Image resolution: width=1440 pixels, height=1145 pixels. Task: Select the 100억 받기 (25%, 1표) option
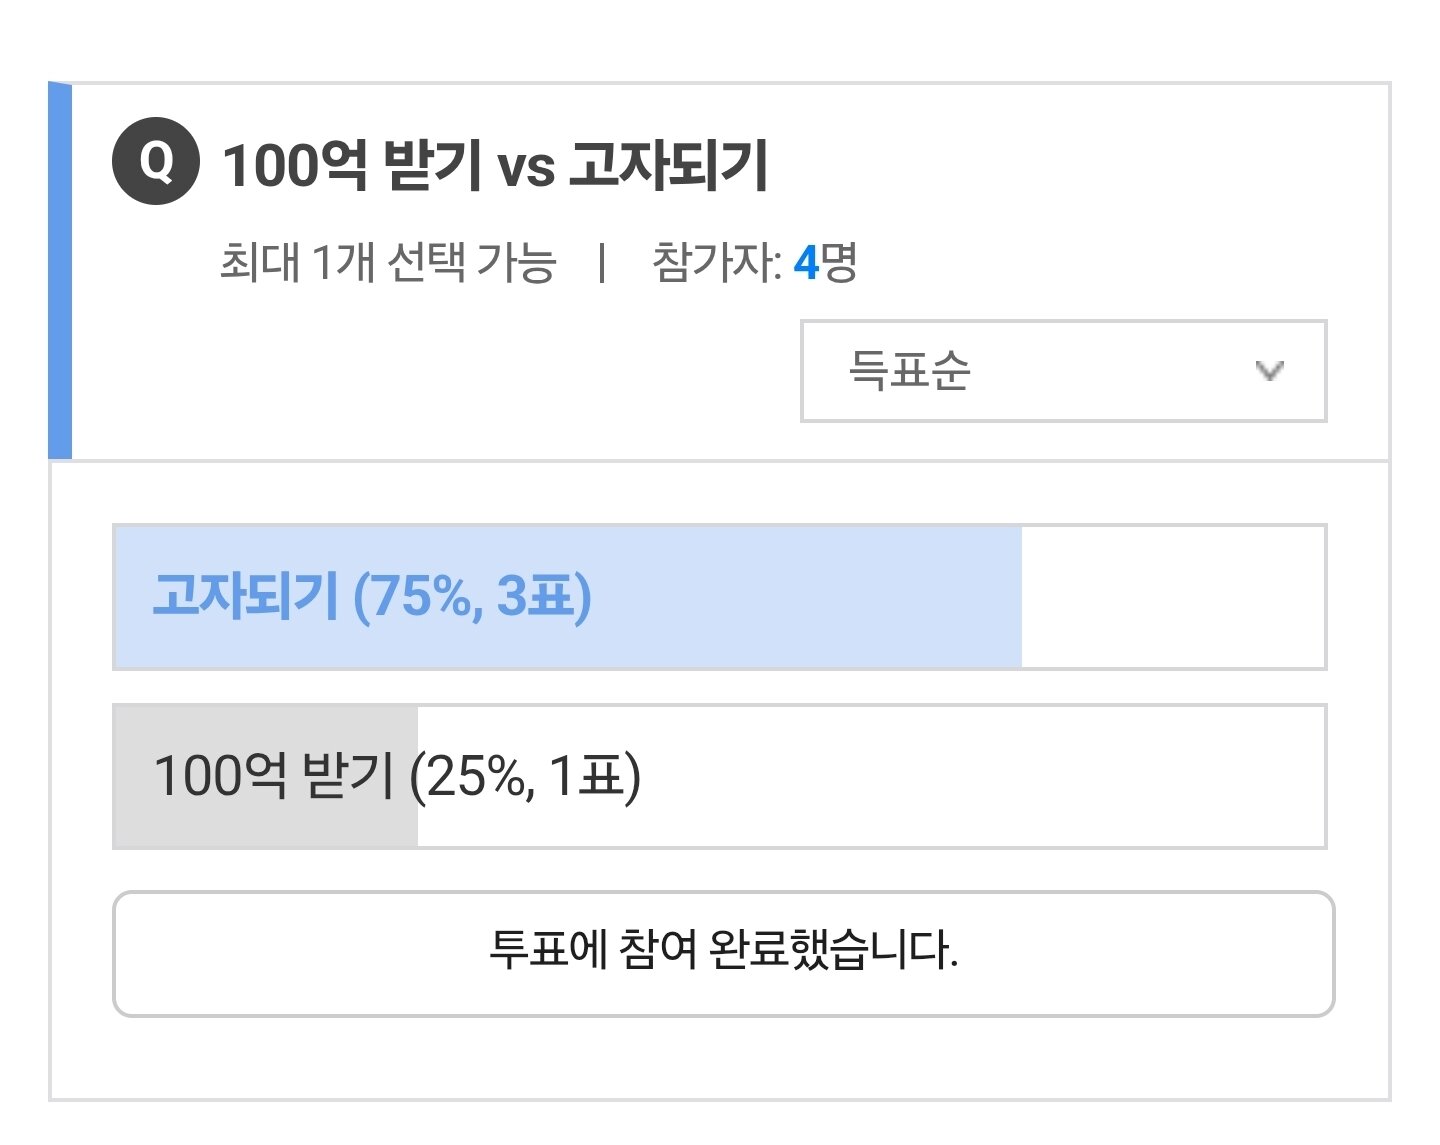(x=397, y=777)
